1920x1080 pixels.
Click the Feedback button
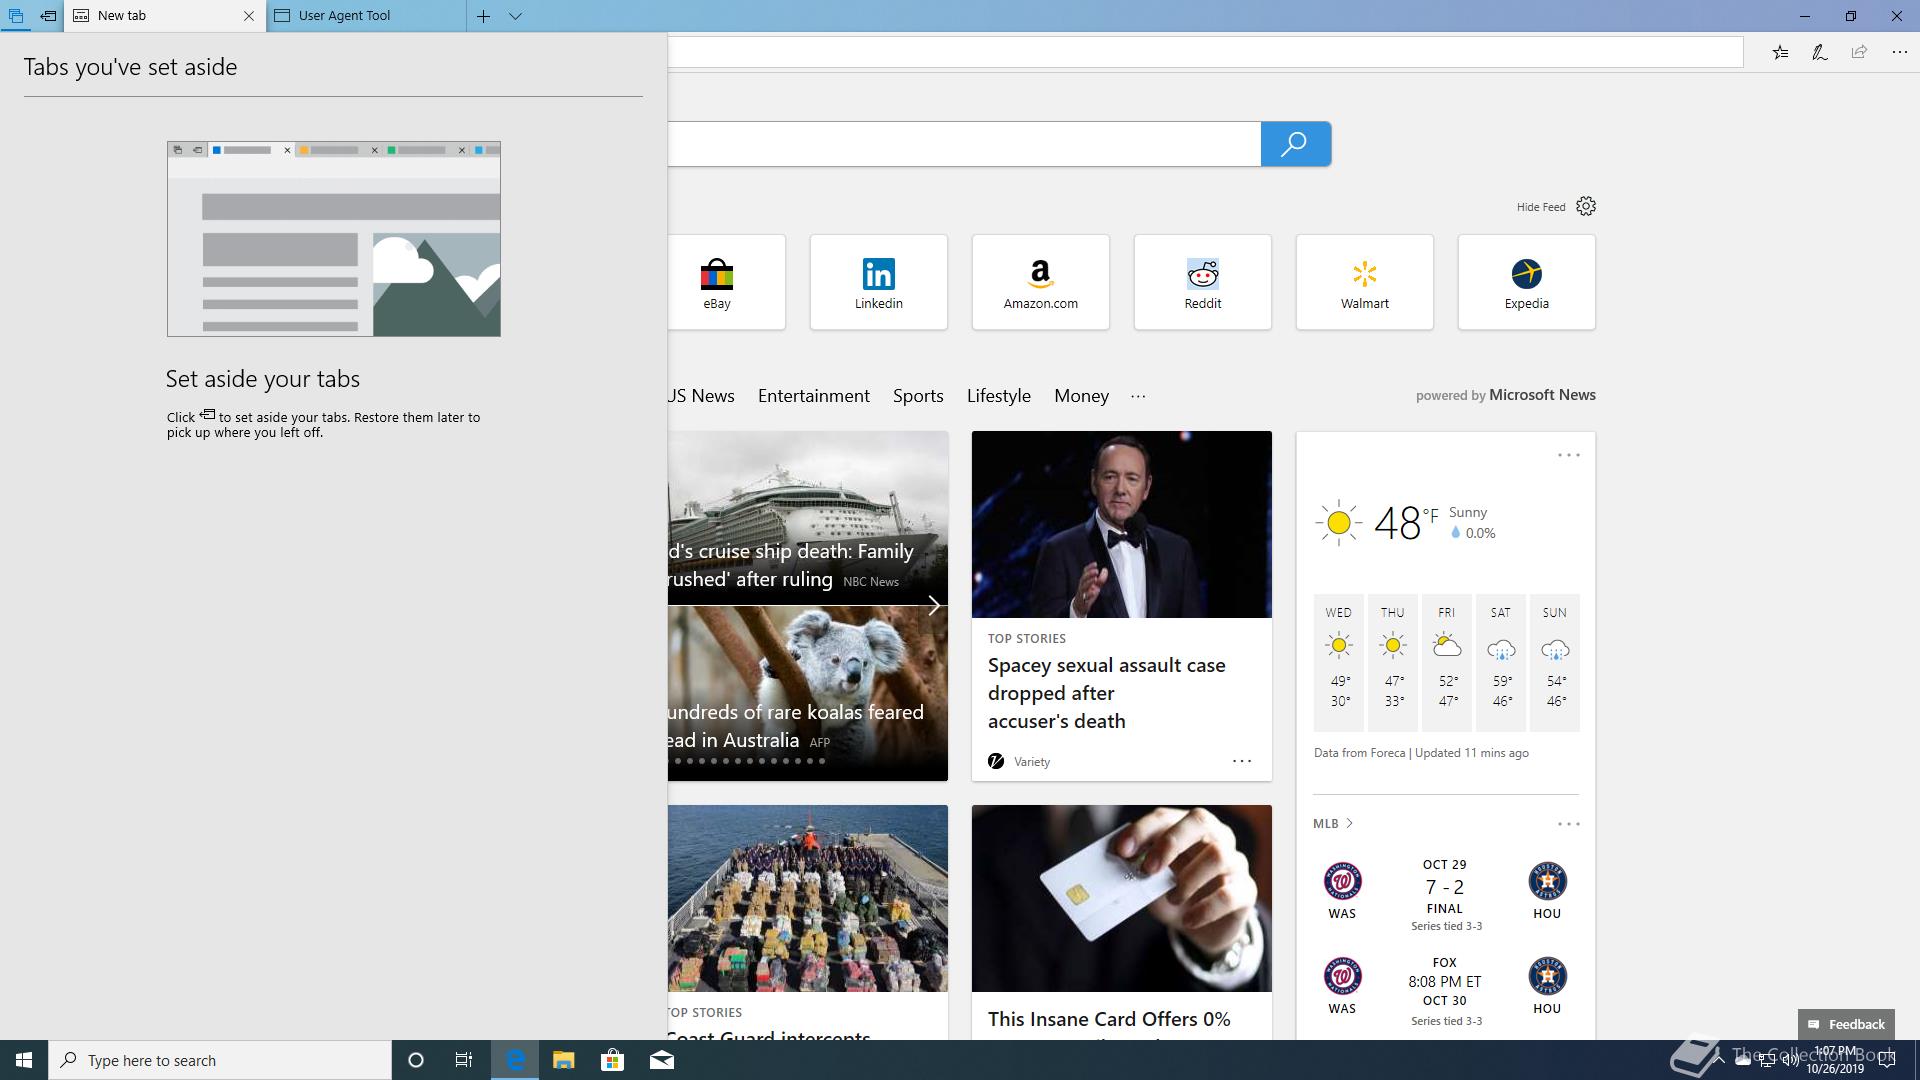tap(1845, 1024)
